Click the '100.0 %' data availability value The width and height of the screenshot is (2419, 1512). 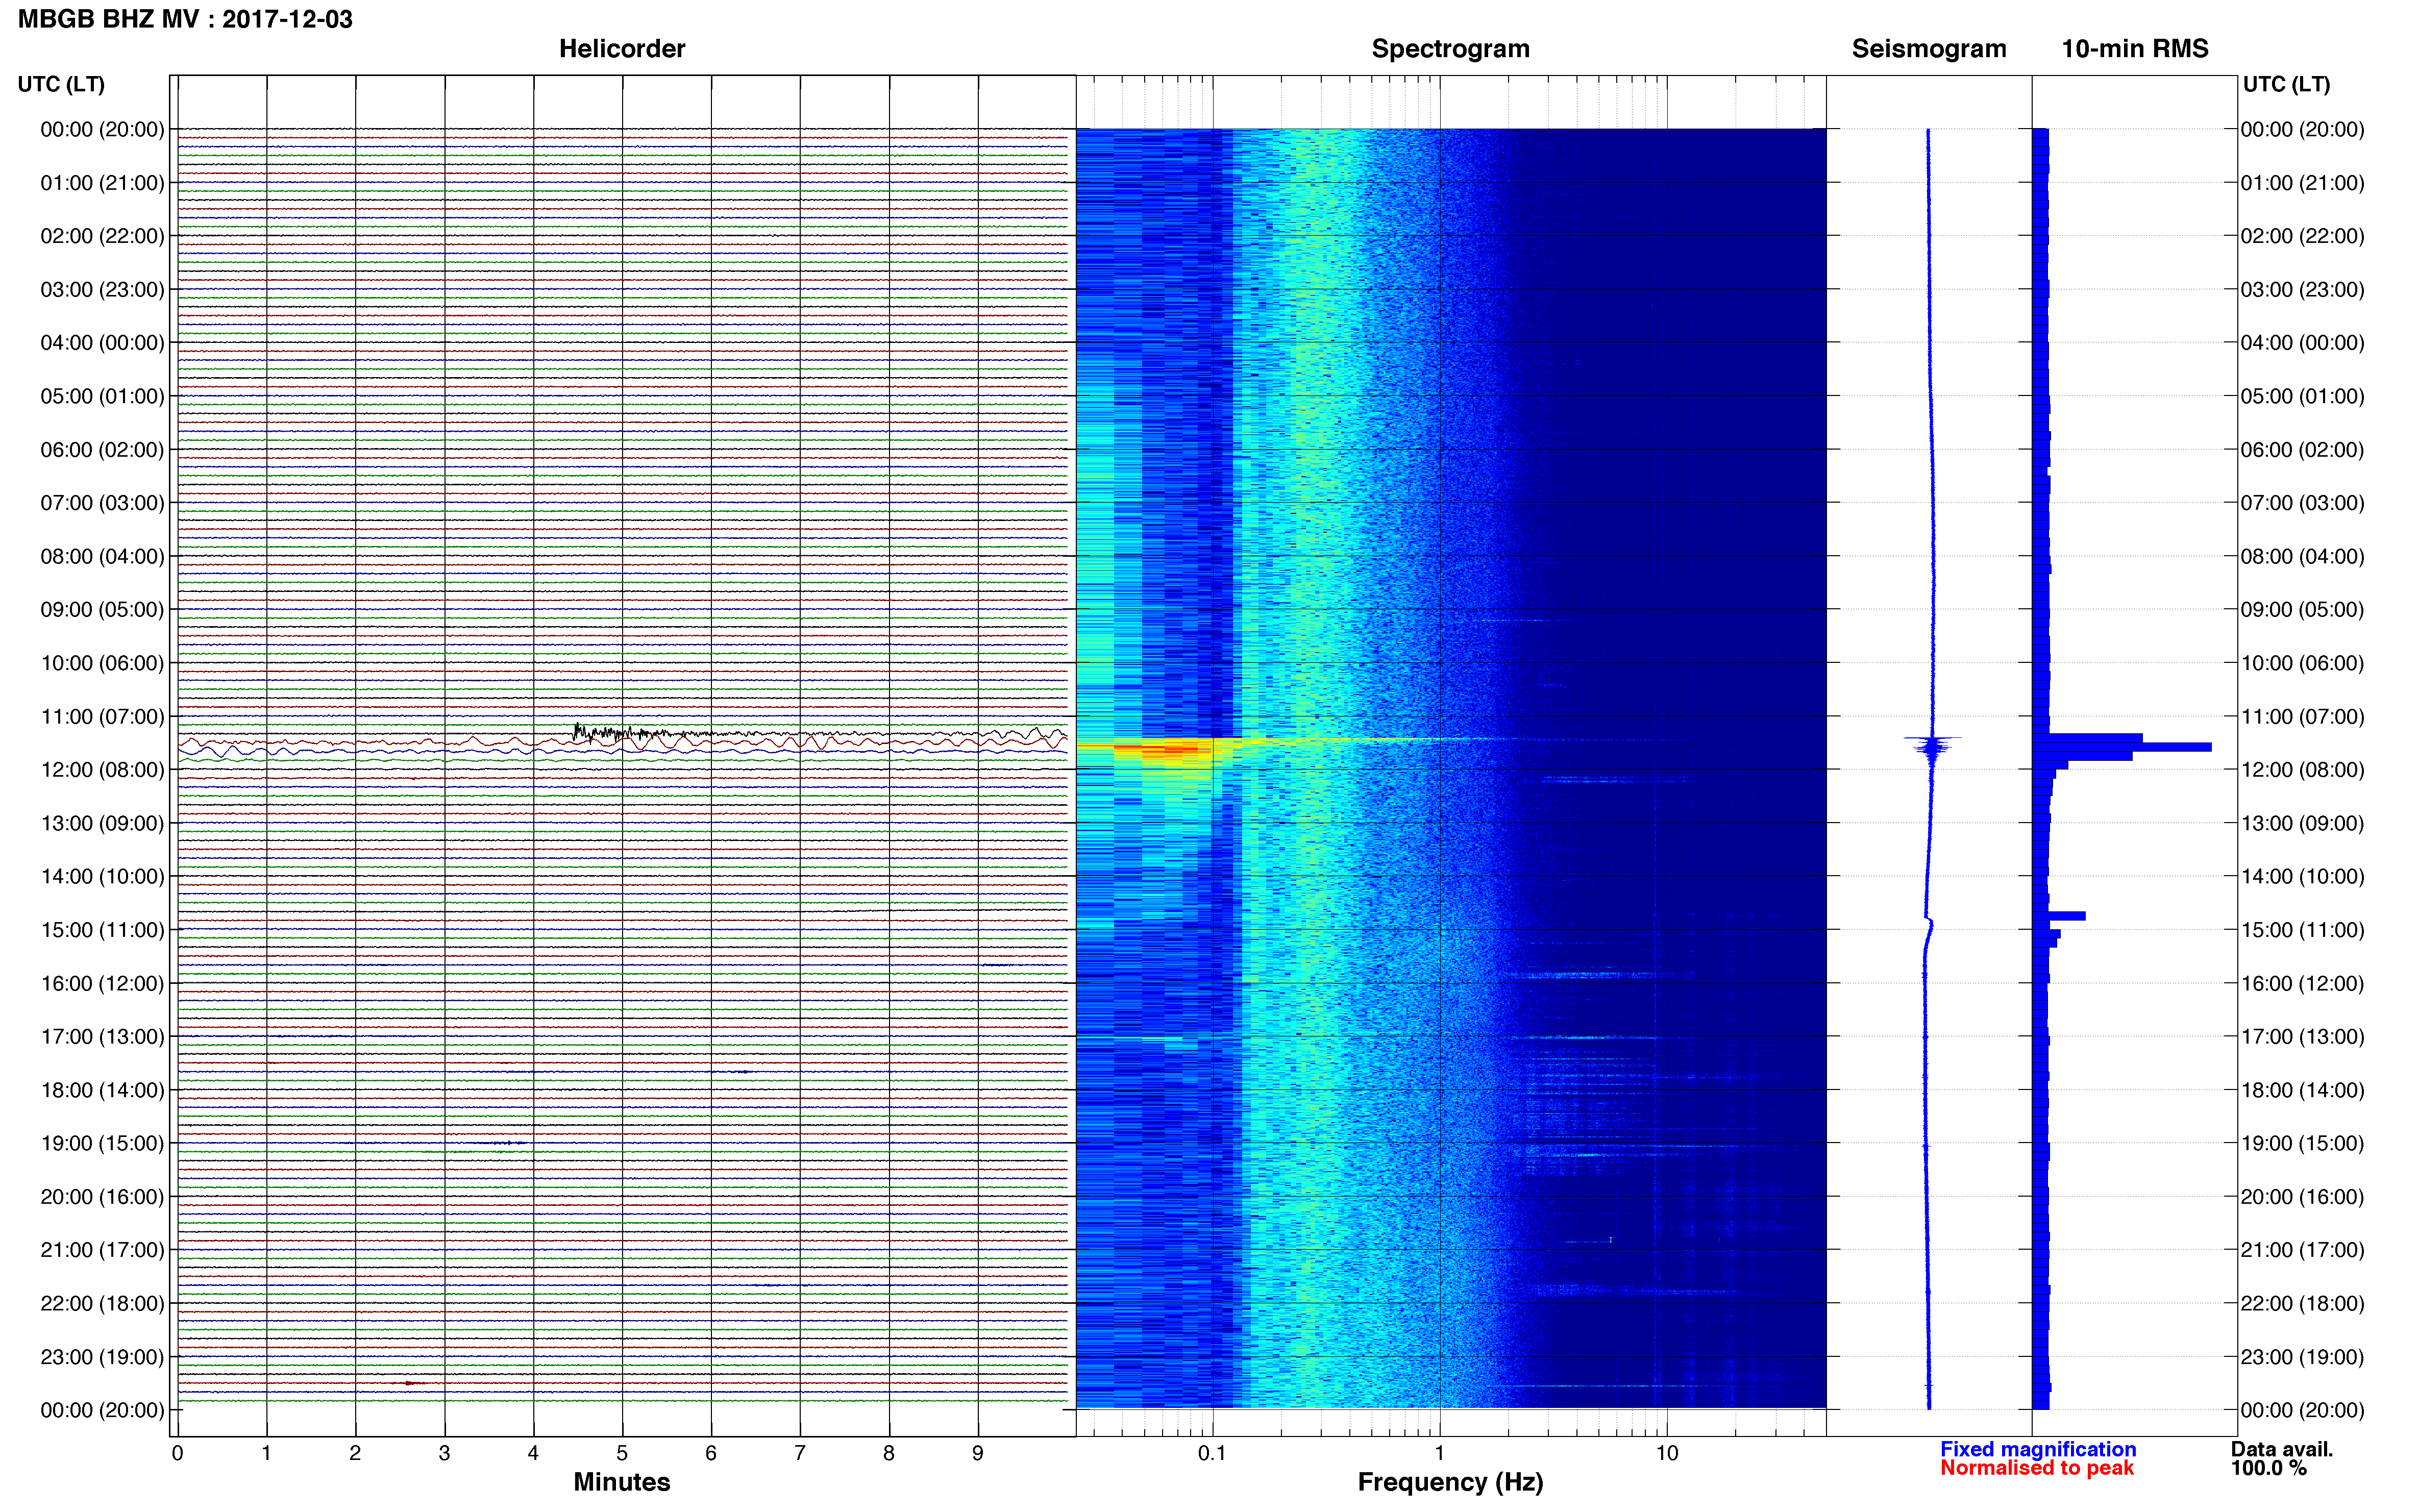(x=2269, y=1468)
